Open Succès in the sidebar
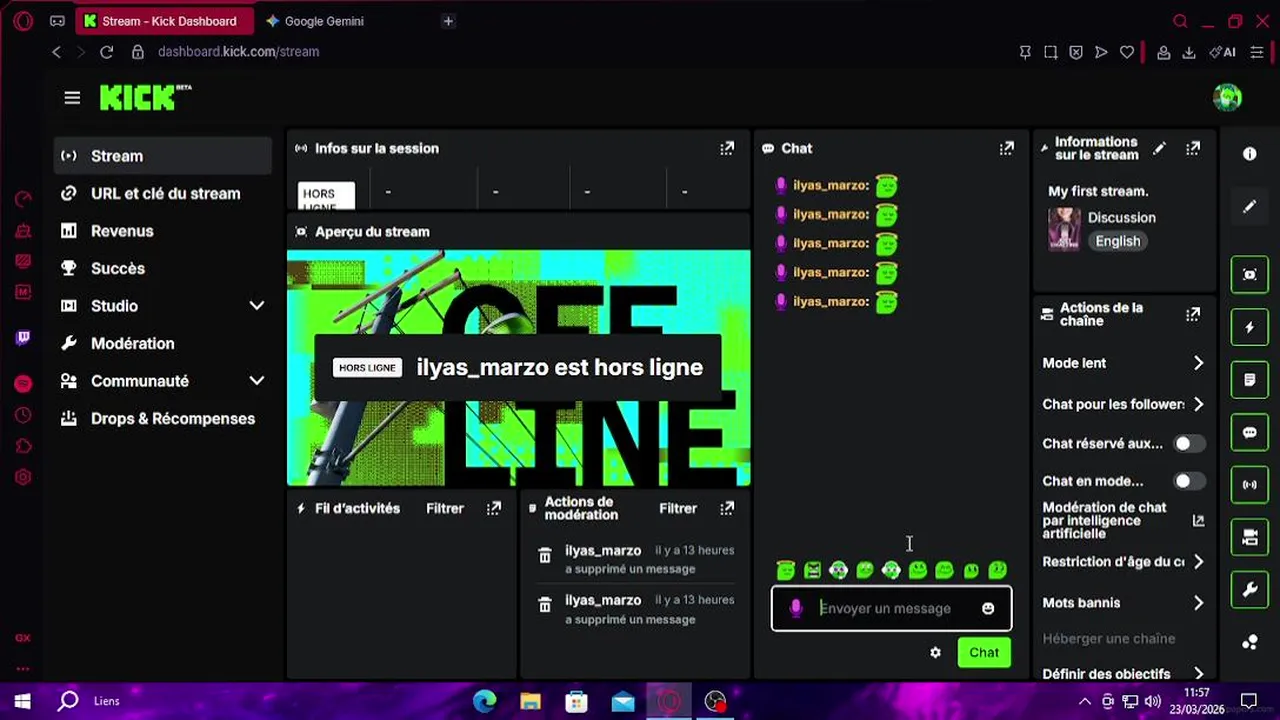Image resolution: width=1280 pixels, height=720 pixels. (163, 268)
